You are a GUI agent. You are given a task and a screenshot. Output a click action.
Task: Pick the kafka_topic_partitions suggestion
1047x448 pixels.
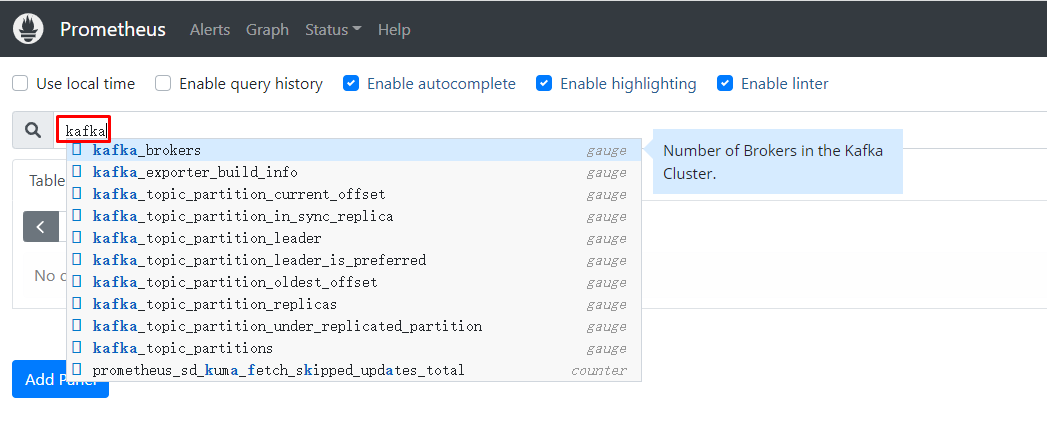[x=354, y=348]
